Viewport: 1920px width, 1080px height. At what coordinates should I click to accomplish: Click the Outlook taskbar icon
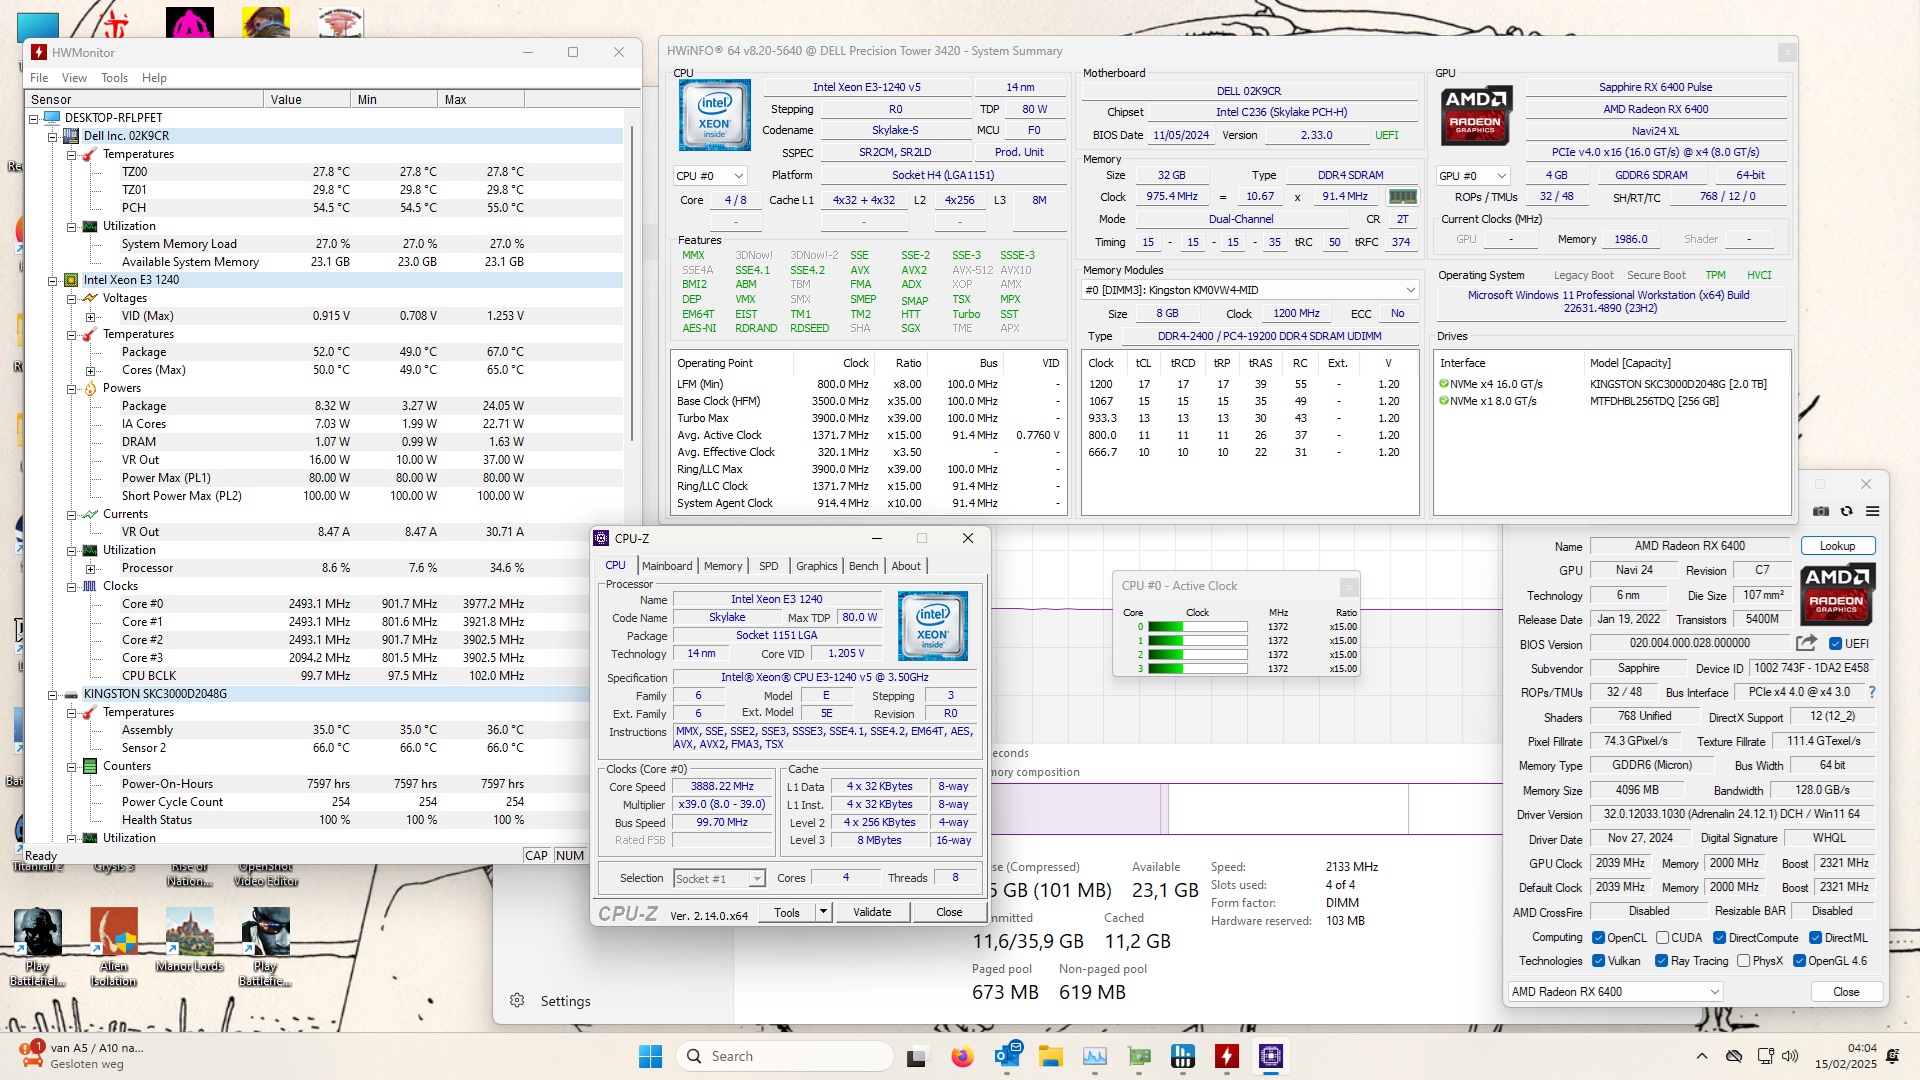tap(1005, 1055)
